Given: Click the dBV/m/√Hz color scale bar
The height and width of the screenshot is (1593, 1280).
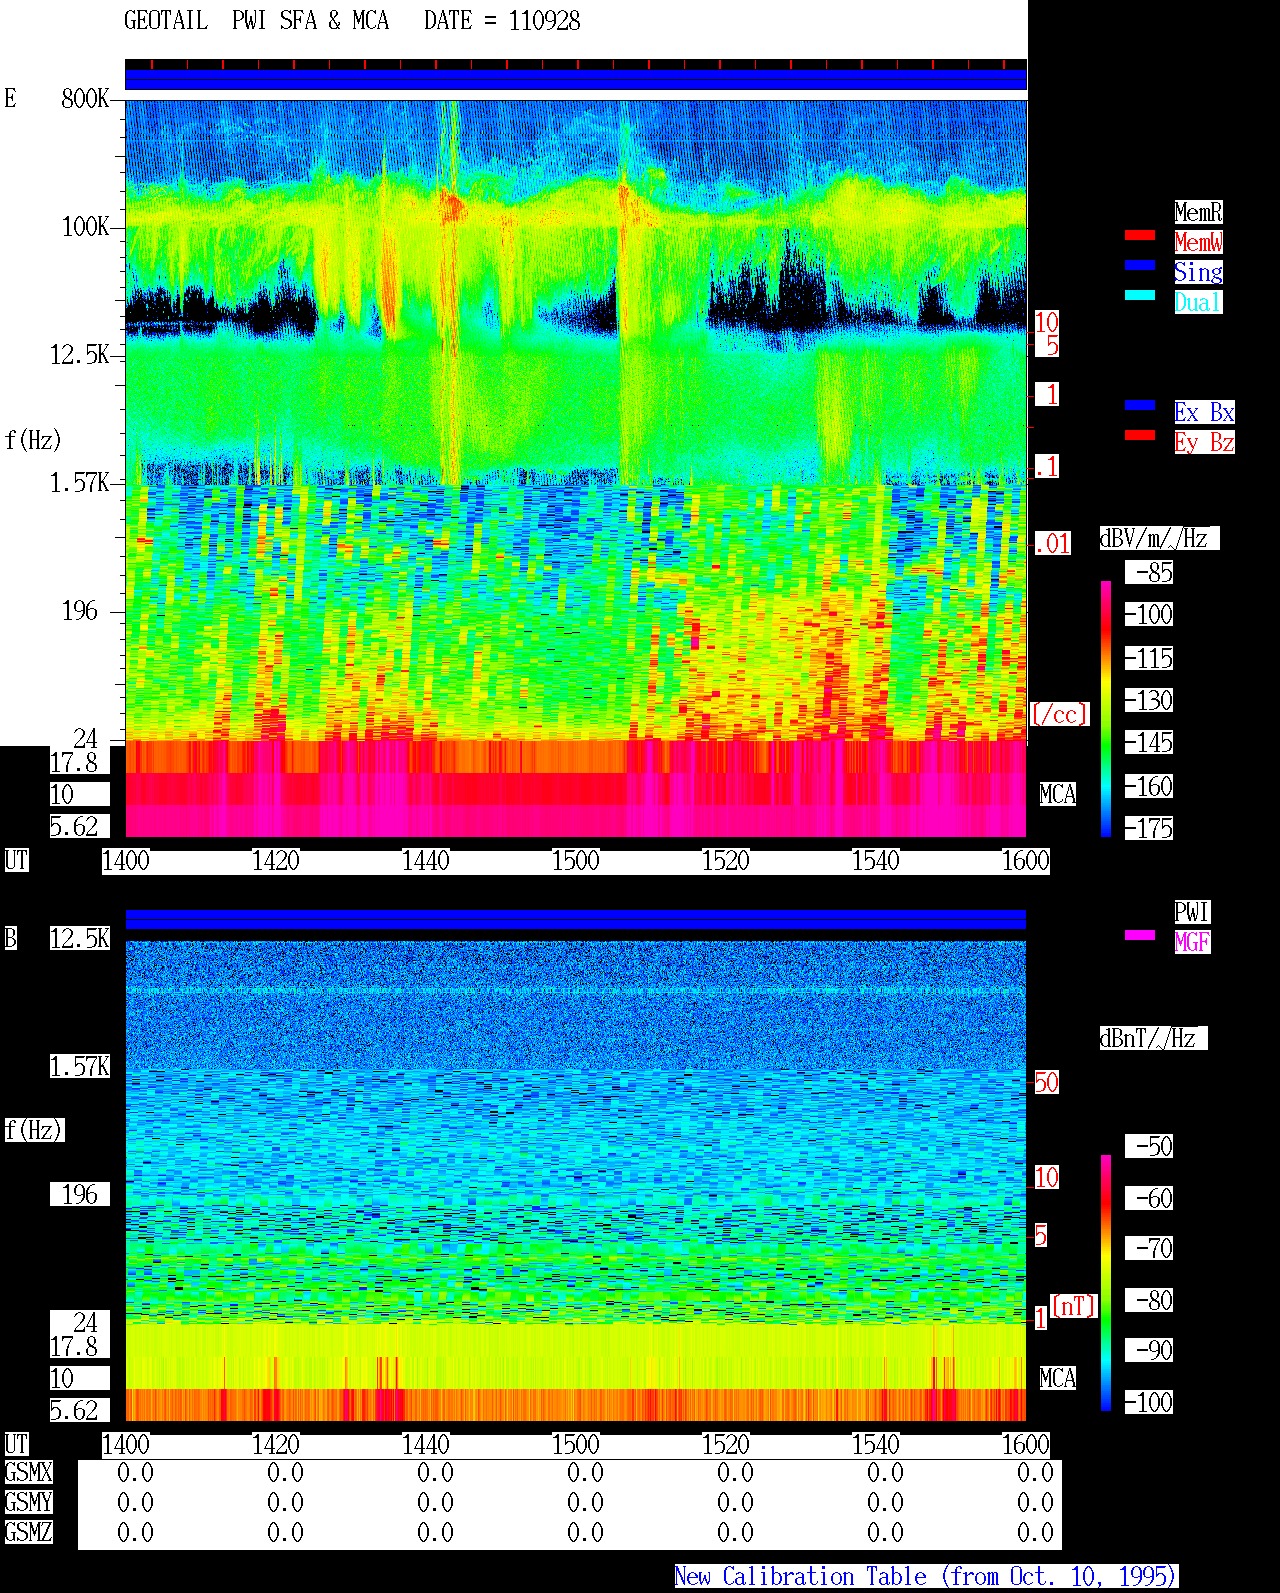Looking at the screenshot, I should point(1106,708).
